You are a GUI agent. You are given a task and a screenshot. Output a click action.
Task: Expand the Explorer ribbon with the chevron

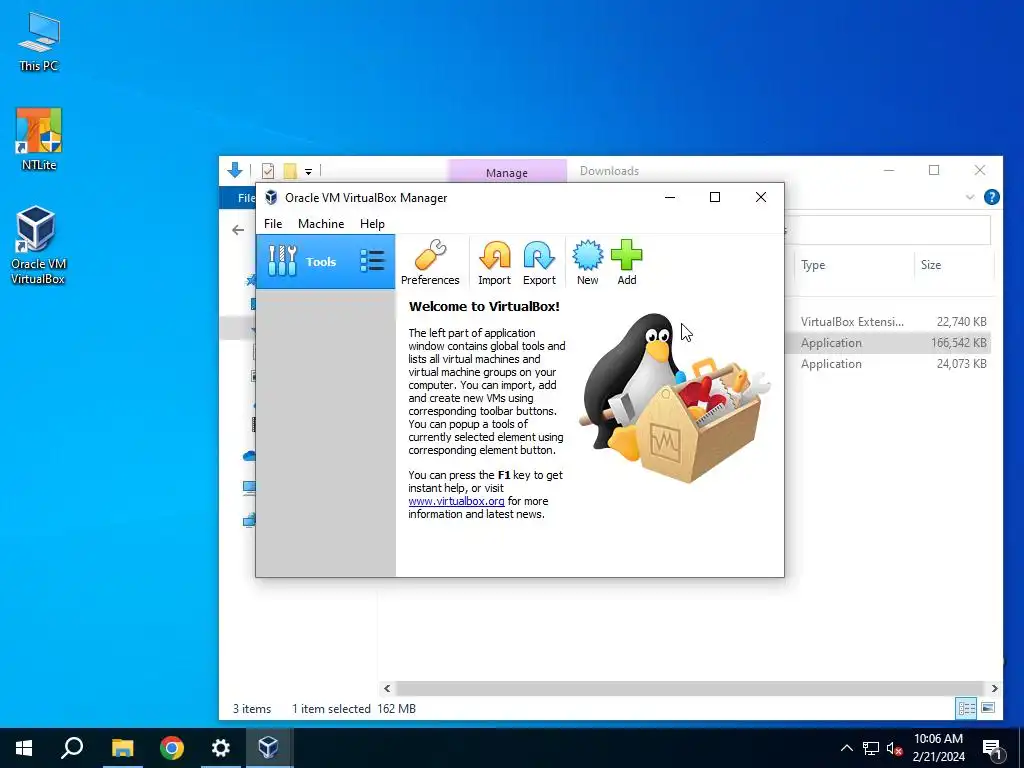[x=970, y=197]
